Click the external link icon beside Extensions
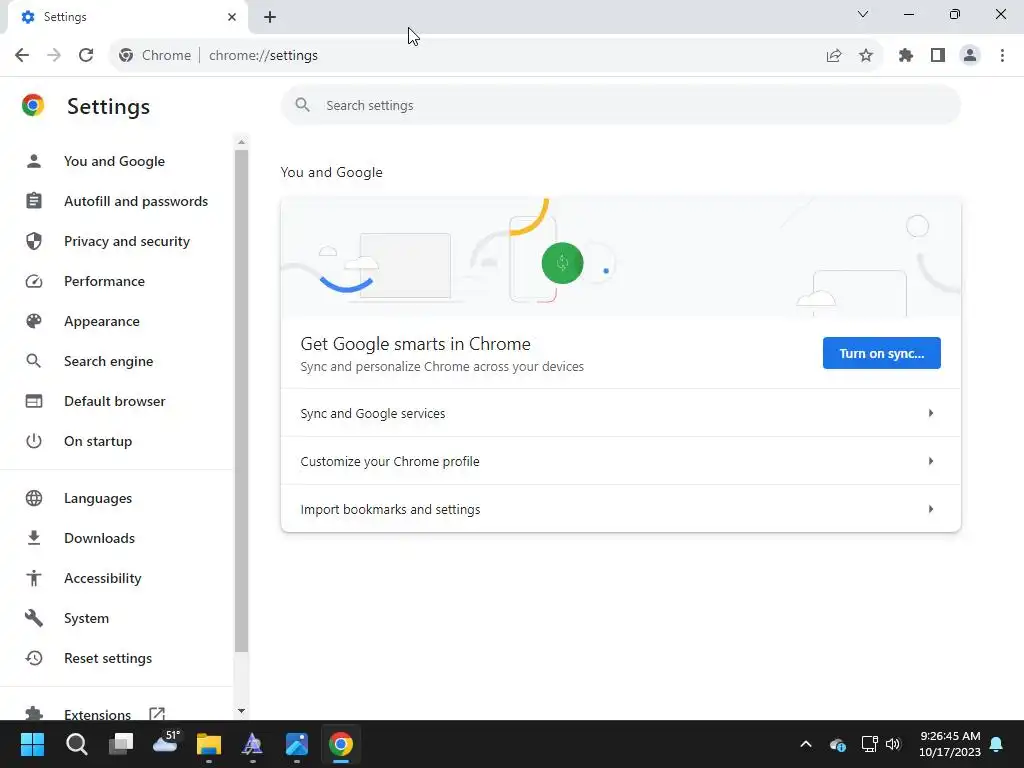Image resolution: width=1024 pixels, height=768 pixels. (157, 714)
